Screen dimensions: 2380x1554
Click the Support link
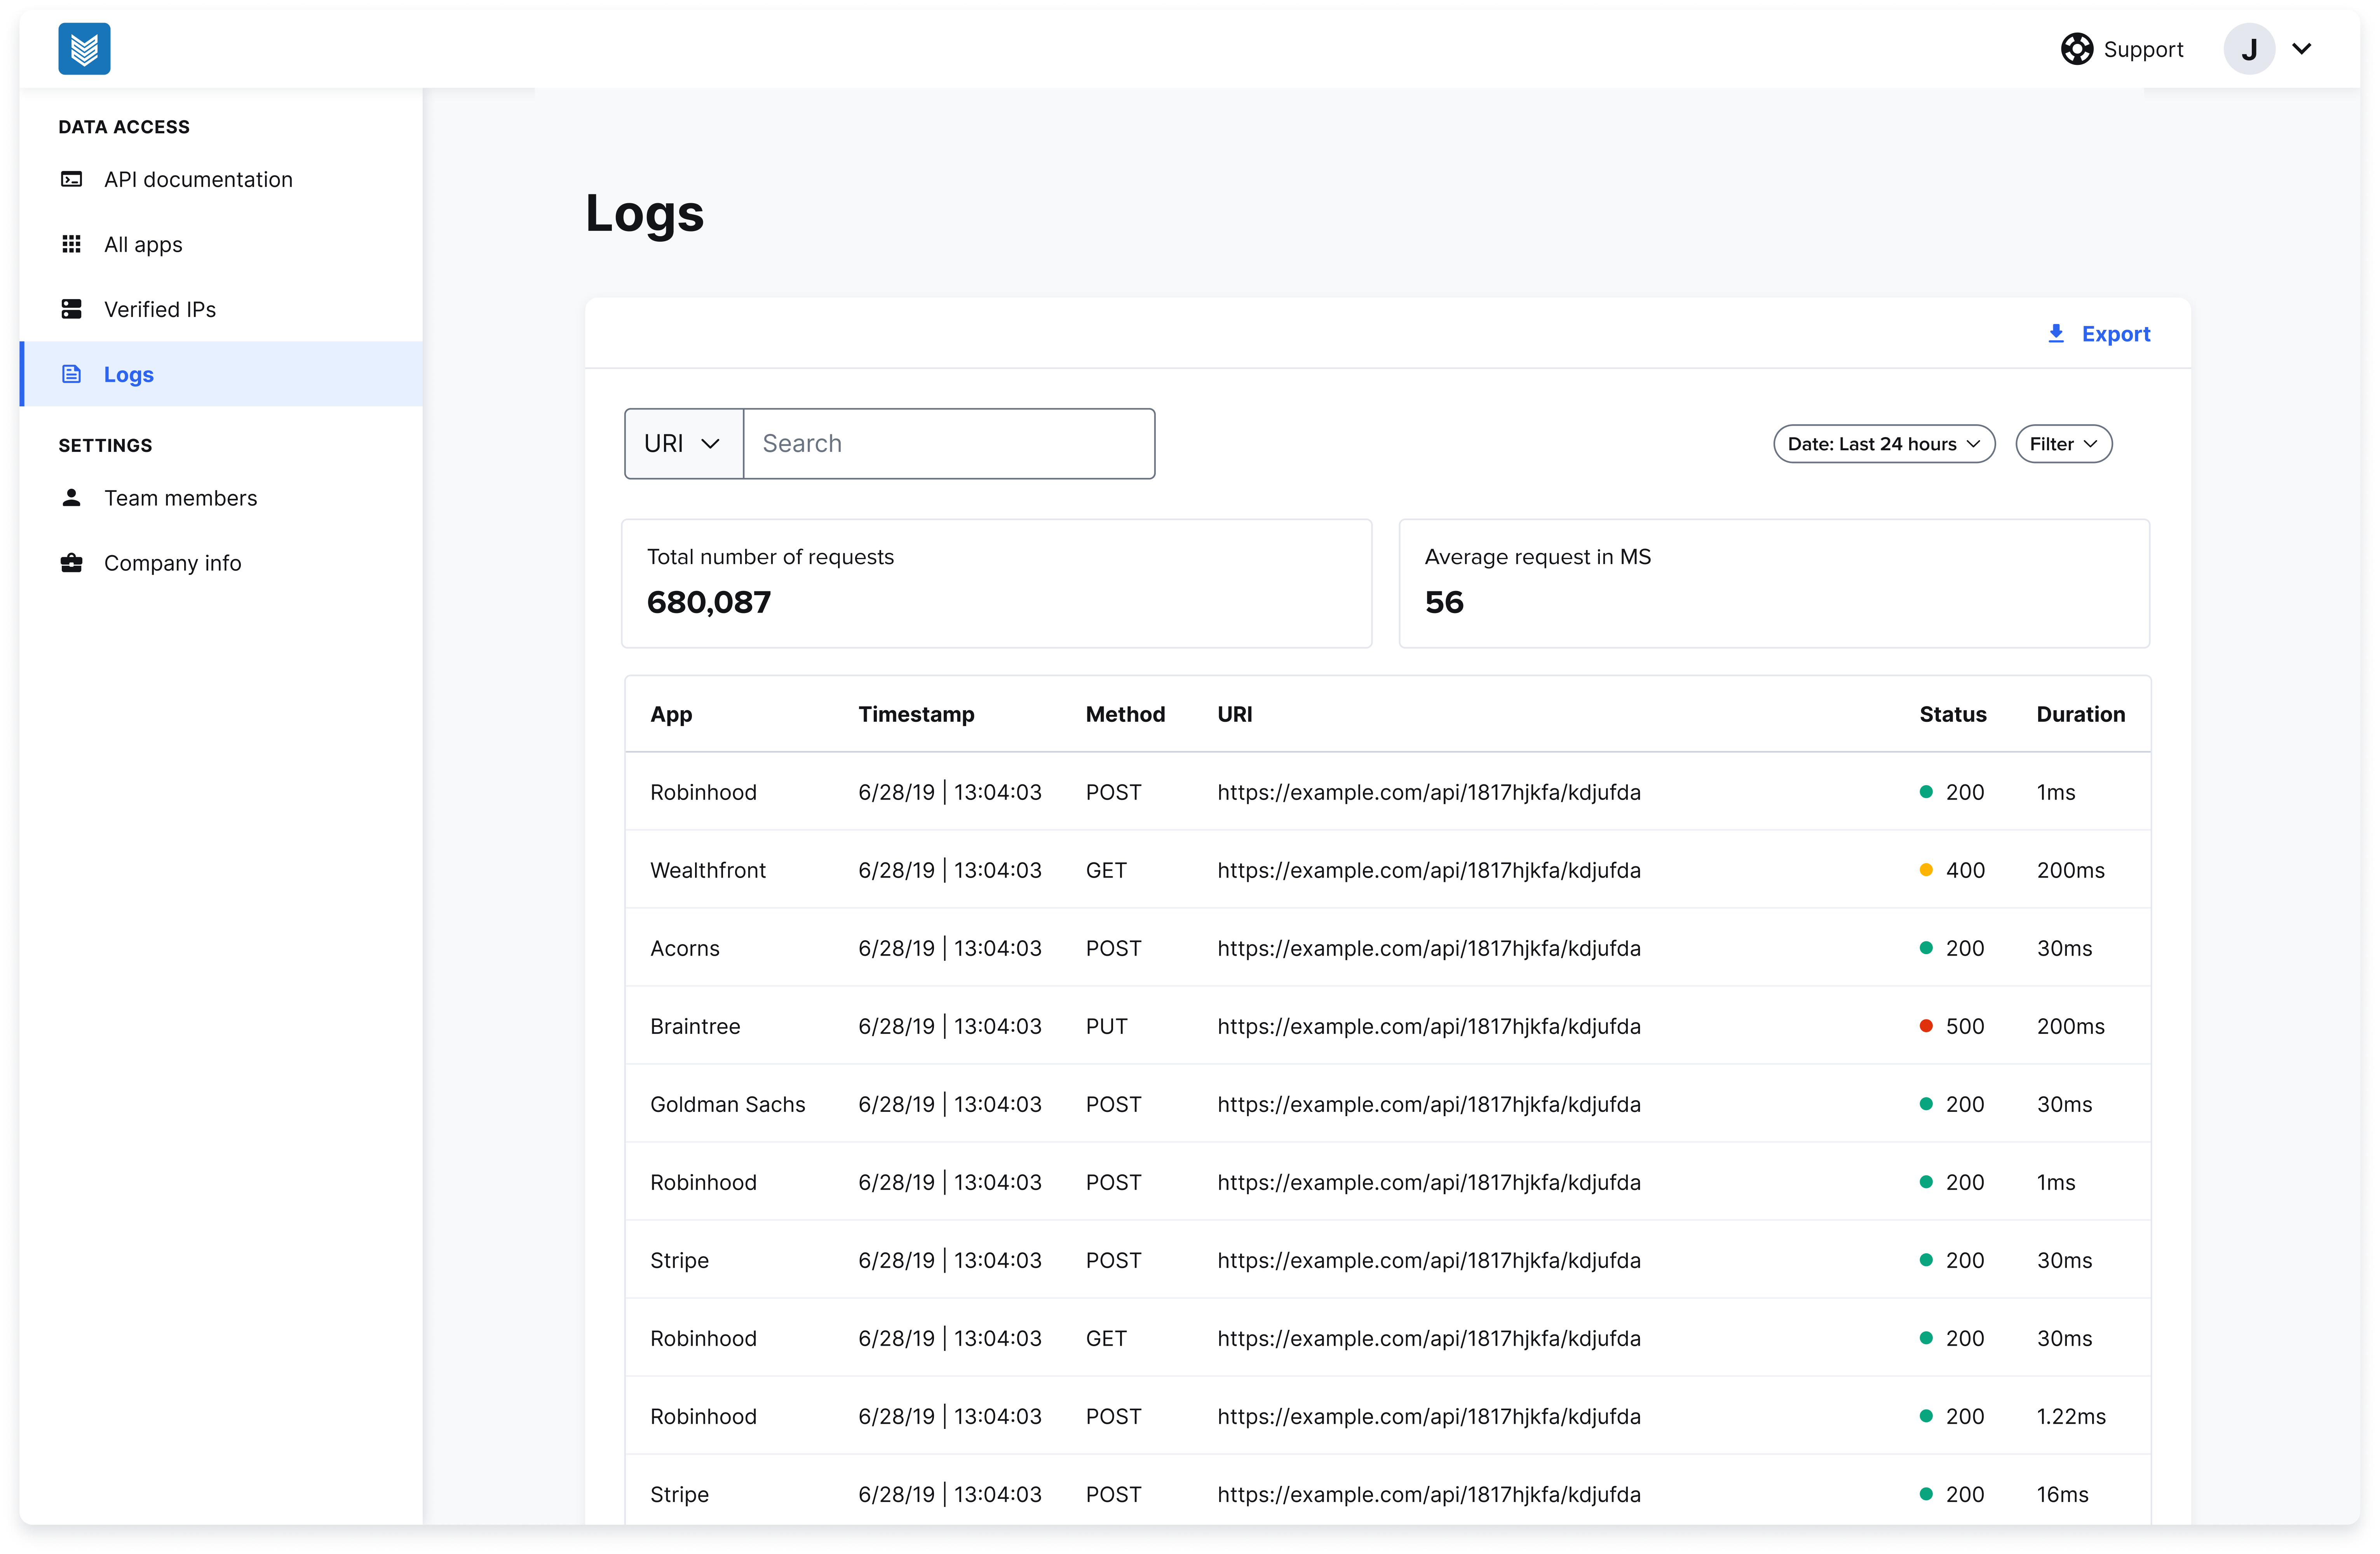click(x=2144, y=48)
